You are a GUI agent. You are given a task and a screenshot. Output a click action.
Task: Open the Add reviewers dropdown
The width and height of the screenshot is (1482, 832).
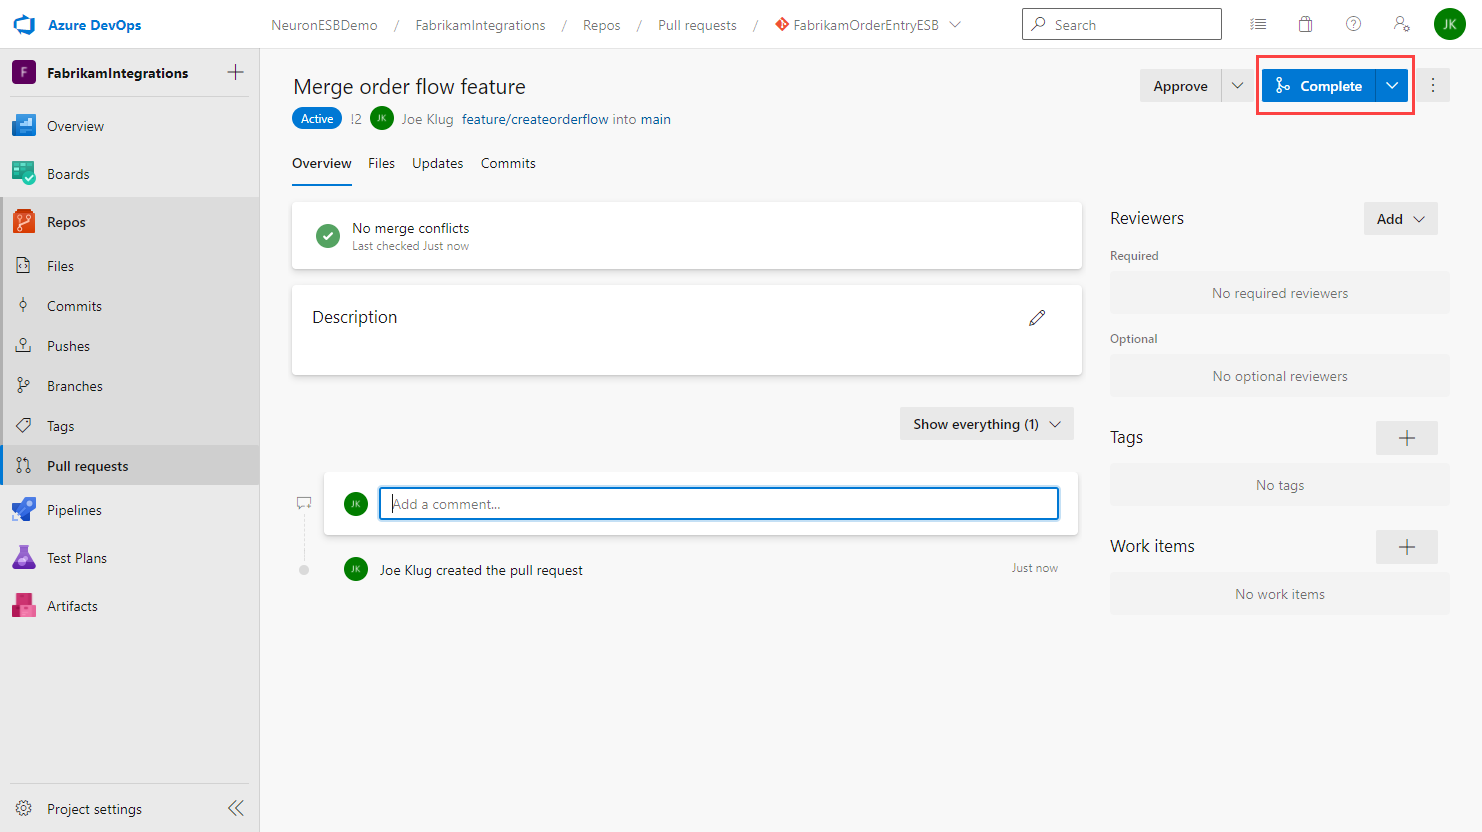(1401, 219)
